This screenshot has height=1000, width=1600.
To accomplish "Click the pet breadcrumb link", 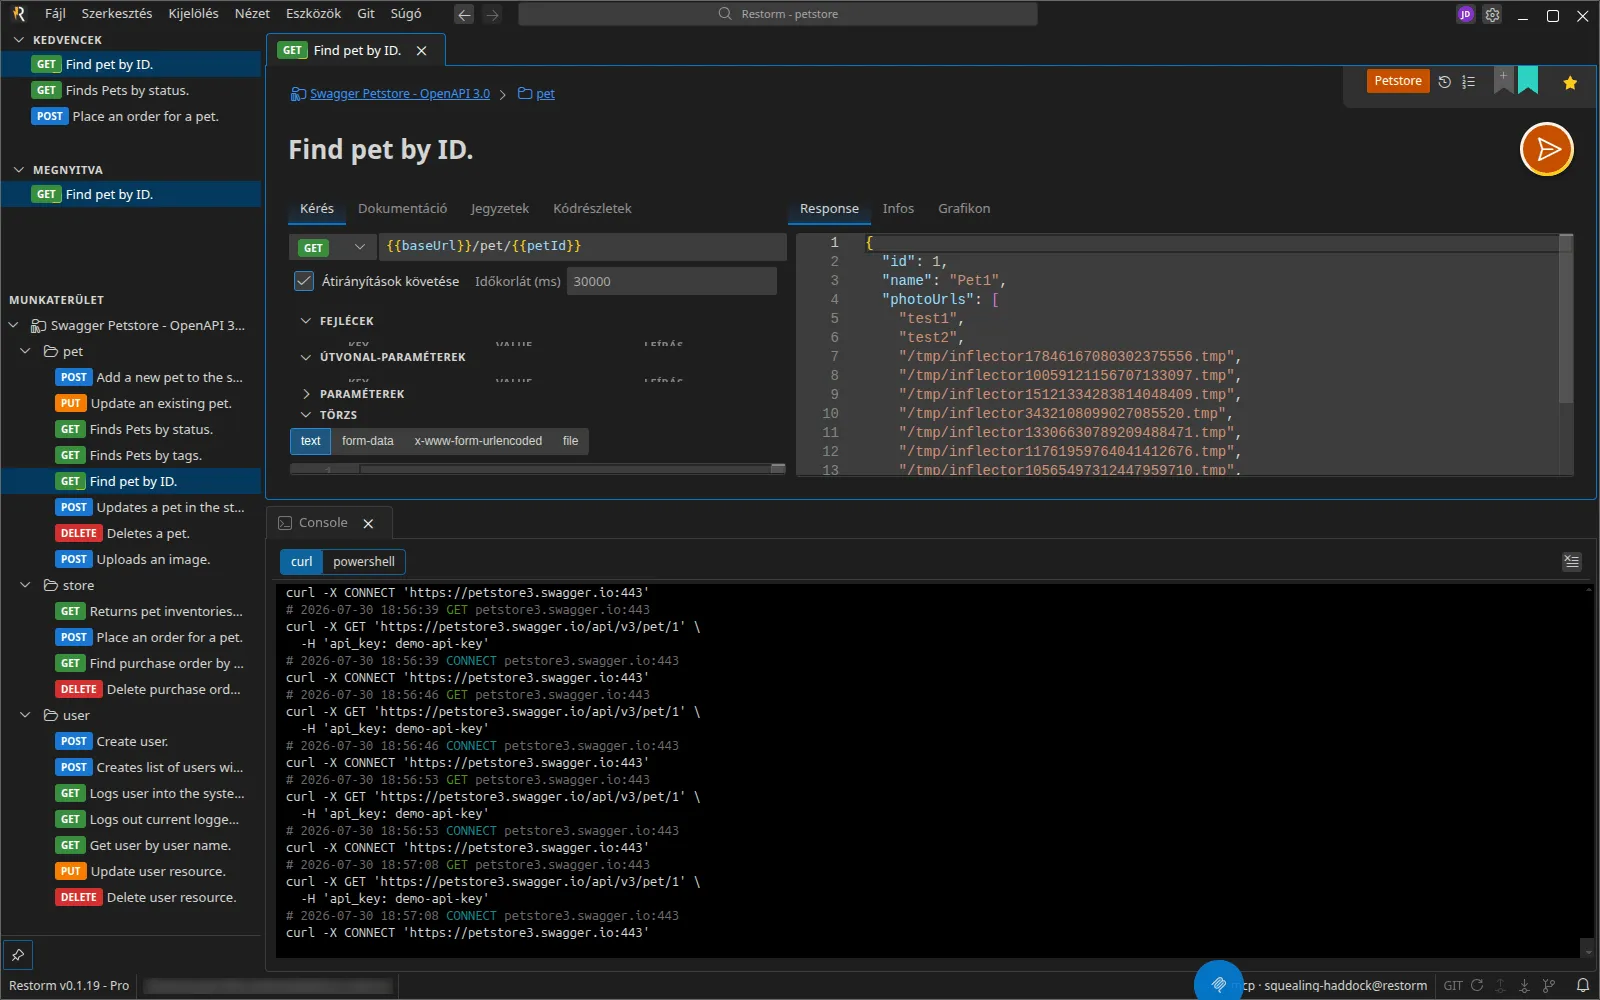I will click(545, 94).
